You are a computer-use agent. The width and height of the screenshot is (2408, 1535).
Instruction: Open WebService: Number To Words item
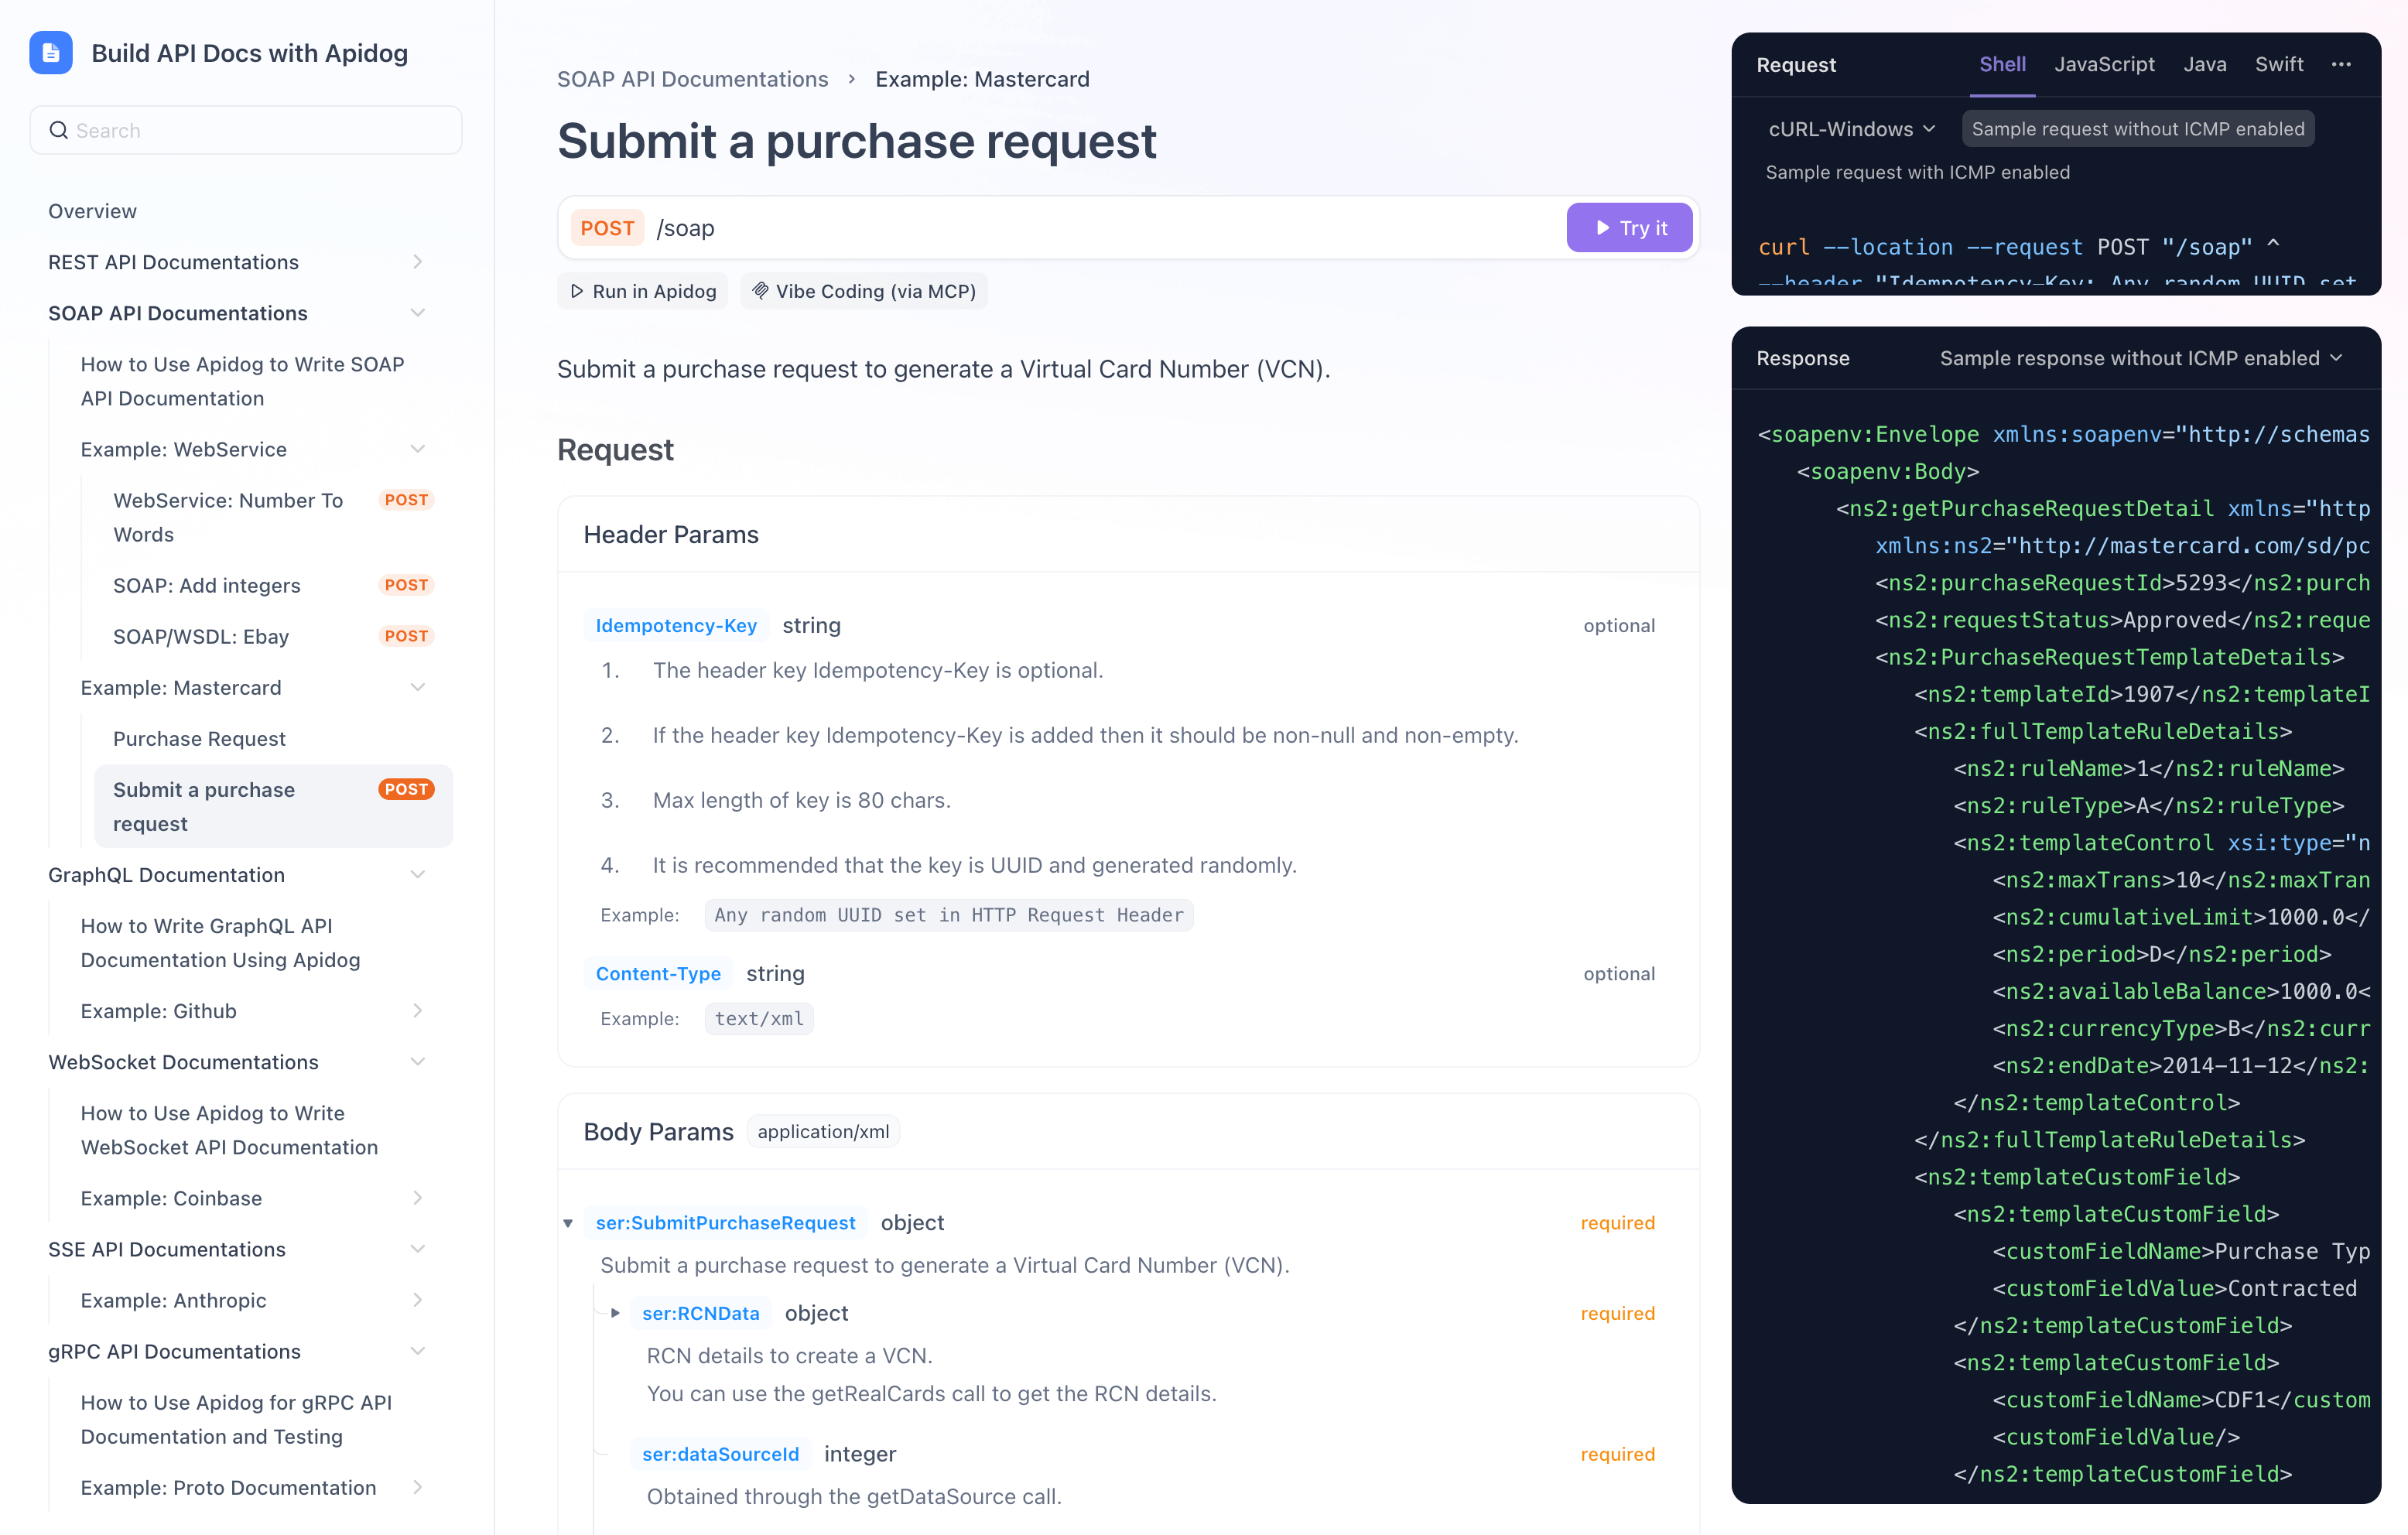point(228,517)
